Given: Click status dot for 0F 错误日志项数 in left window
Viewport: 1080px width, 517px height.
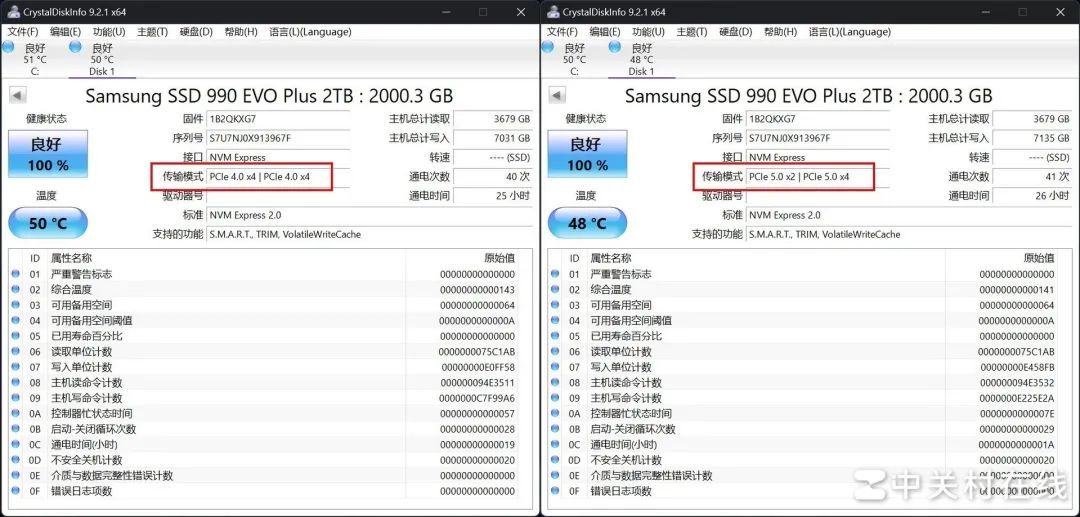Looking at the screenshot, I should pyautogui.click(x=16, y=491).
